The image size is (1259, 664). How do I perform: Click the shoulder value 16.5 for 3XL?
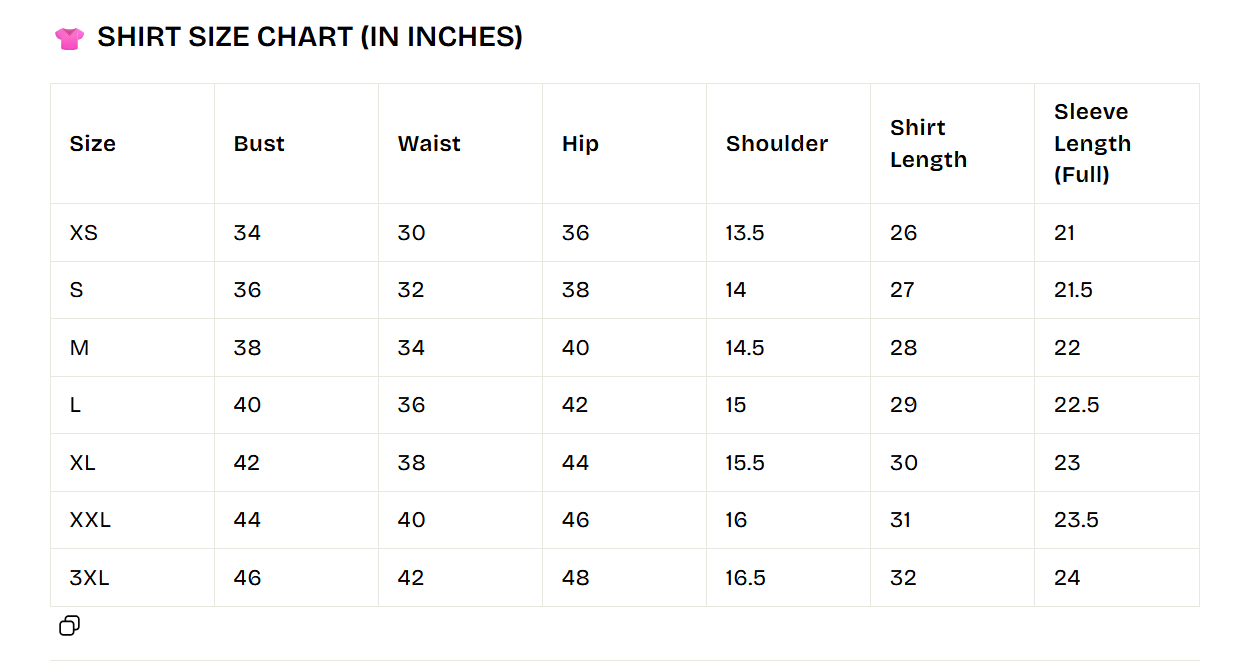(746, 578)
